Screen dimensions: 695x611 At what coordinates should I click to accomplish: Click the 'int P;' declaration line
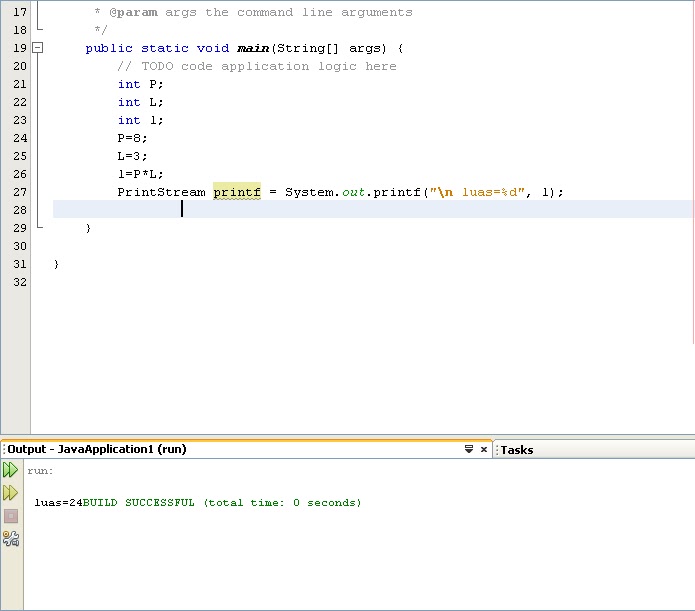[141, 84]
